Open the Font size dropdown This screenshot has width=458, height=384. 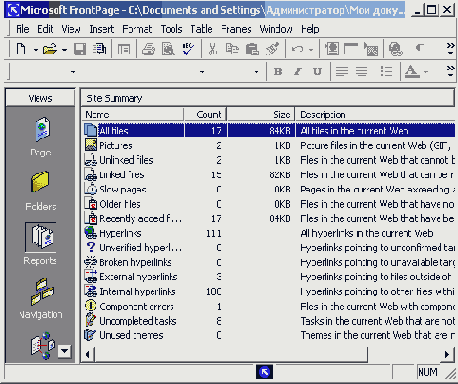coord(256,72)
